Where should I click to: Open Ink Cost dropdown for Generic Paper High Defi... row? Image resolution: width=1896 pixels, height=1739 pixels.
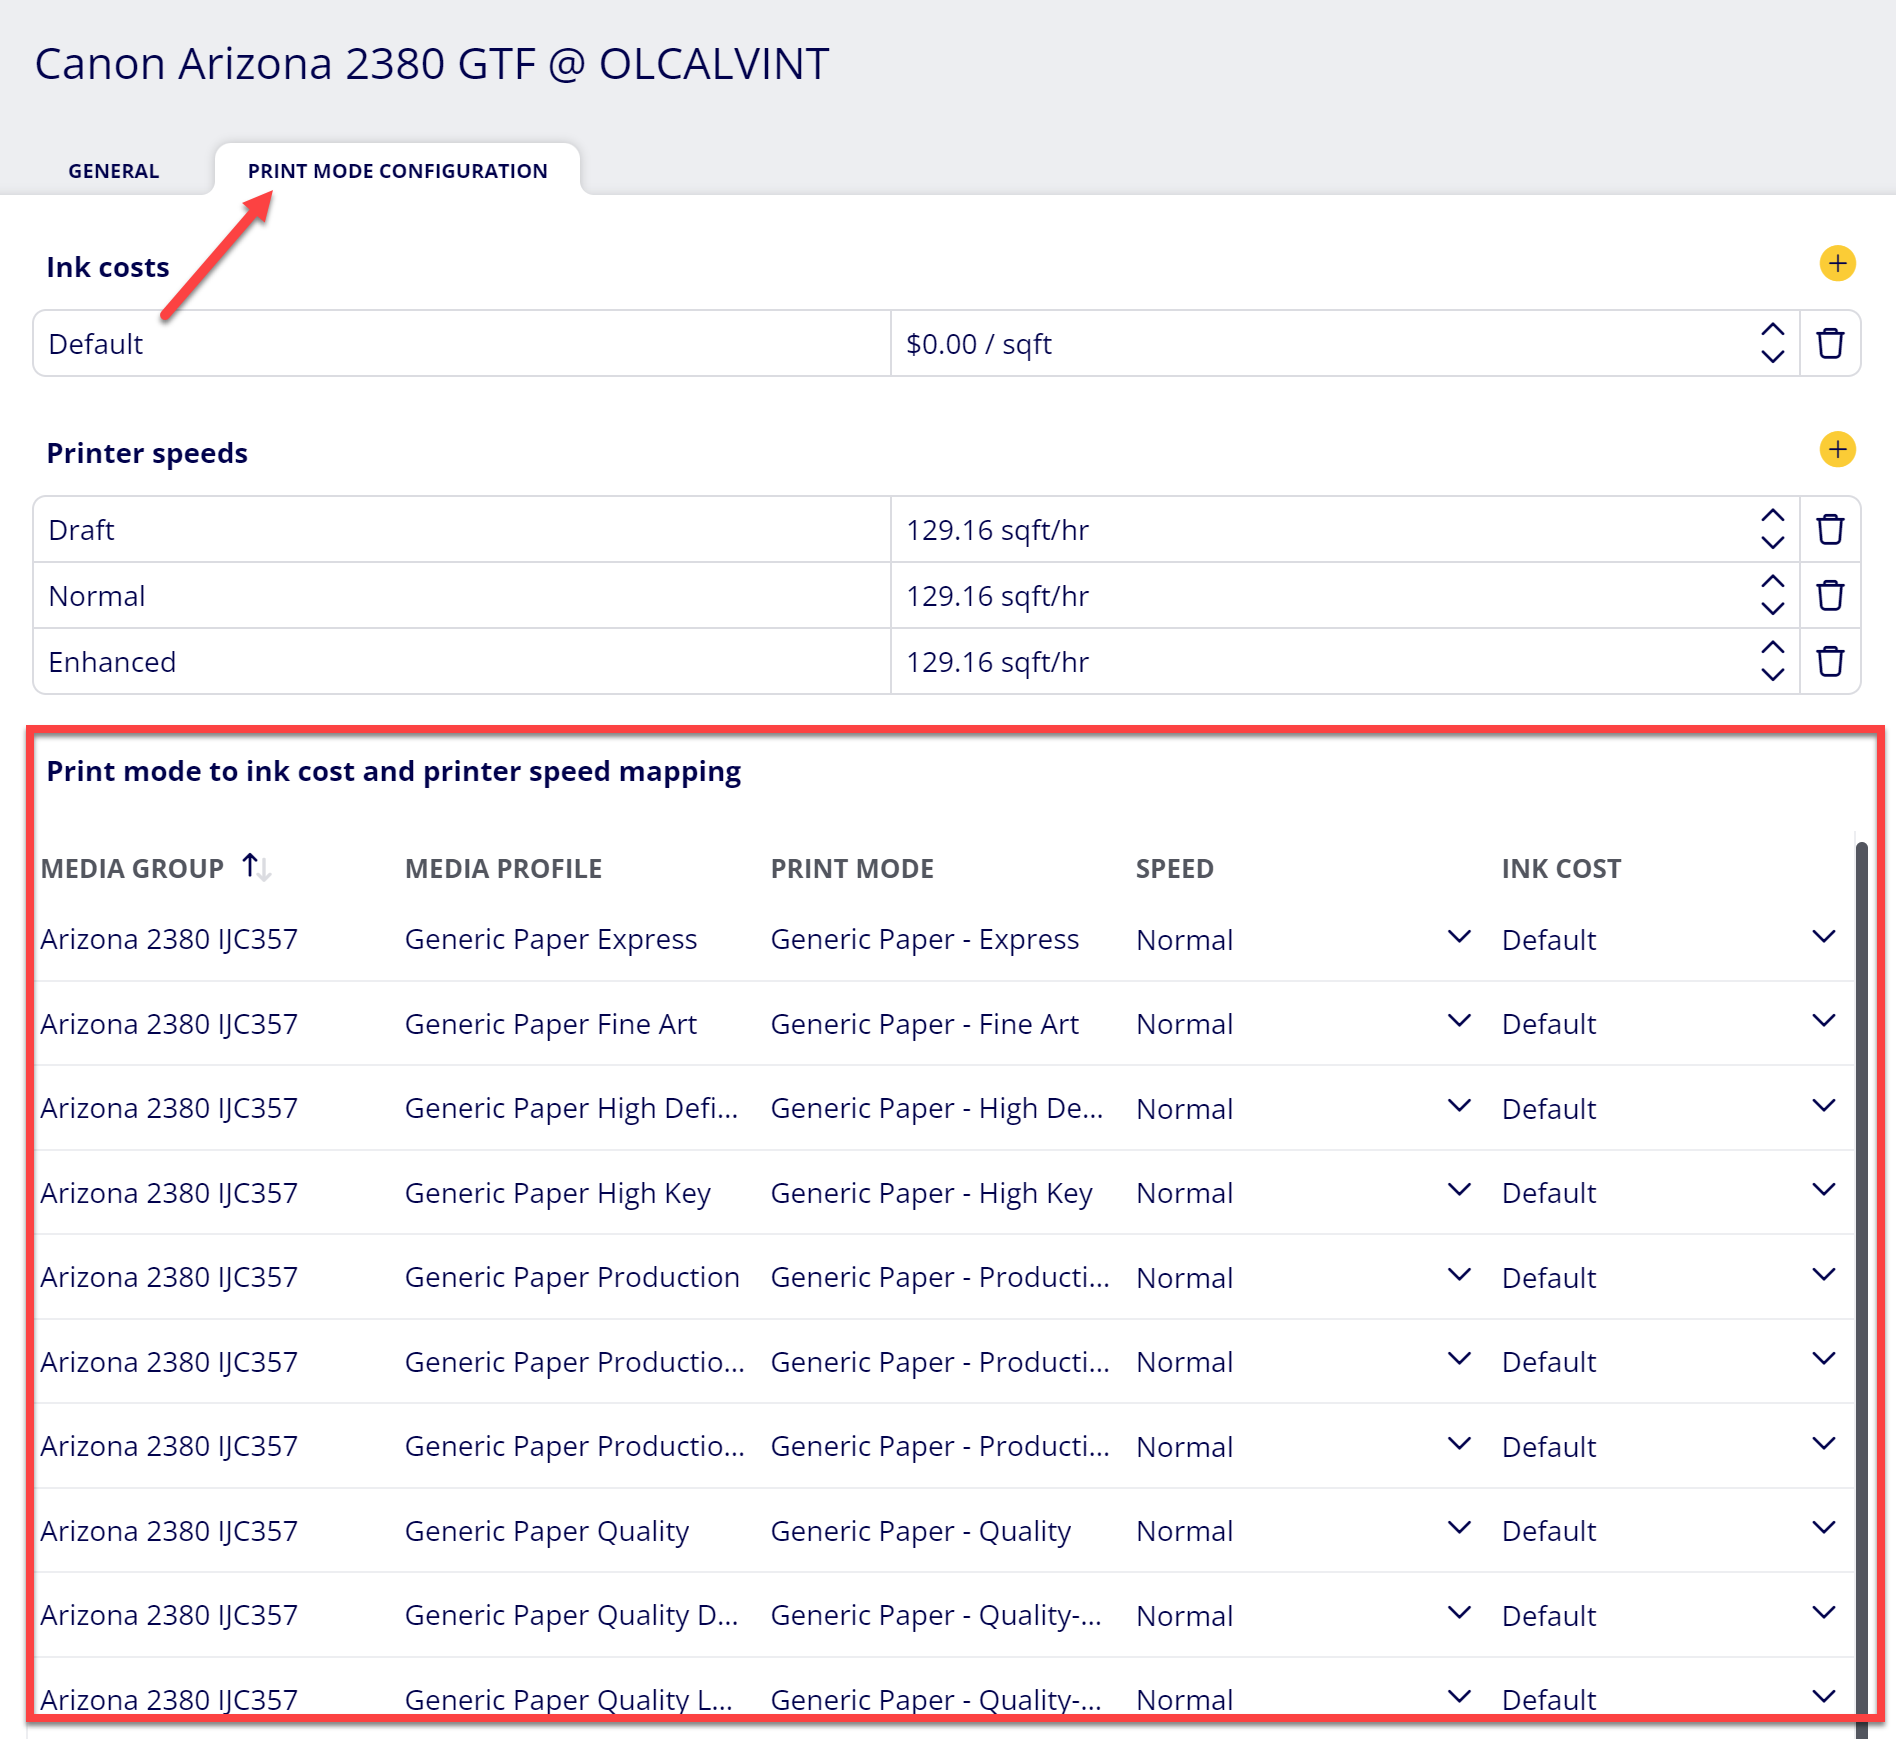point(1823,1107)
